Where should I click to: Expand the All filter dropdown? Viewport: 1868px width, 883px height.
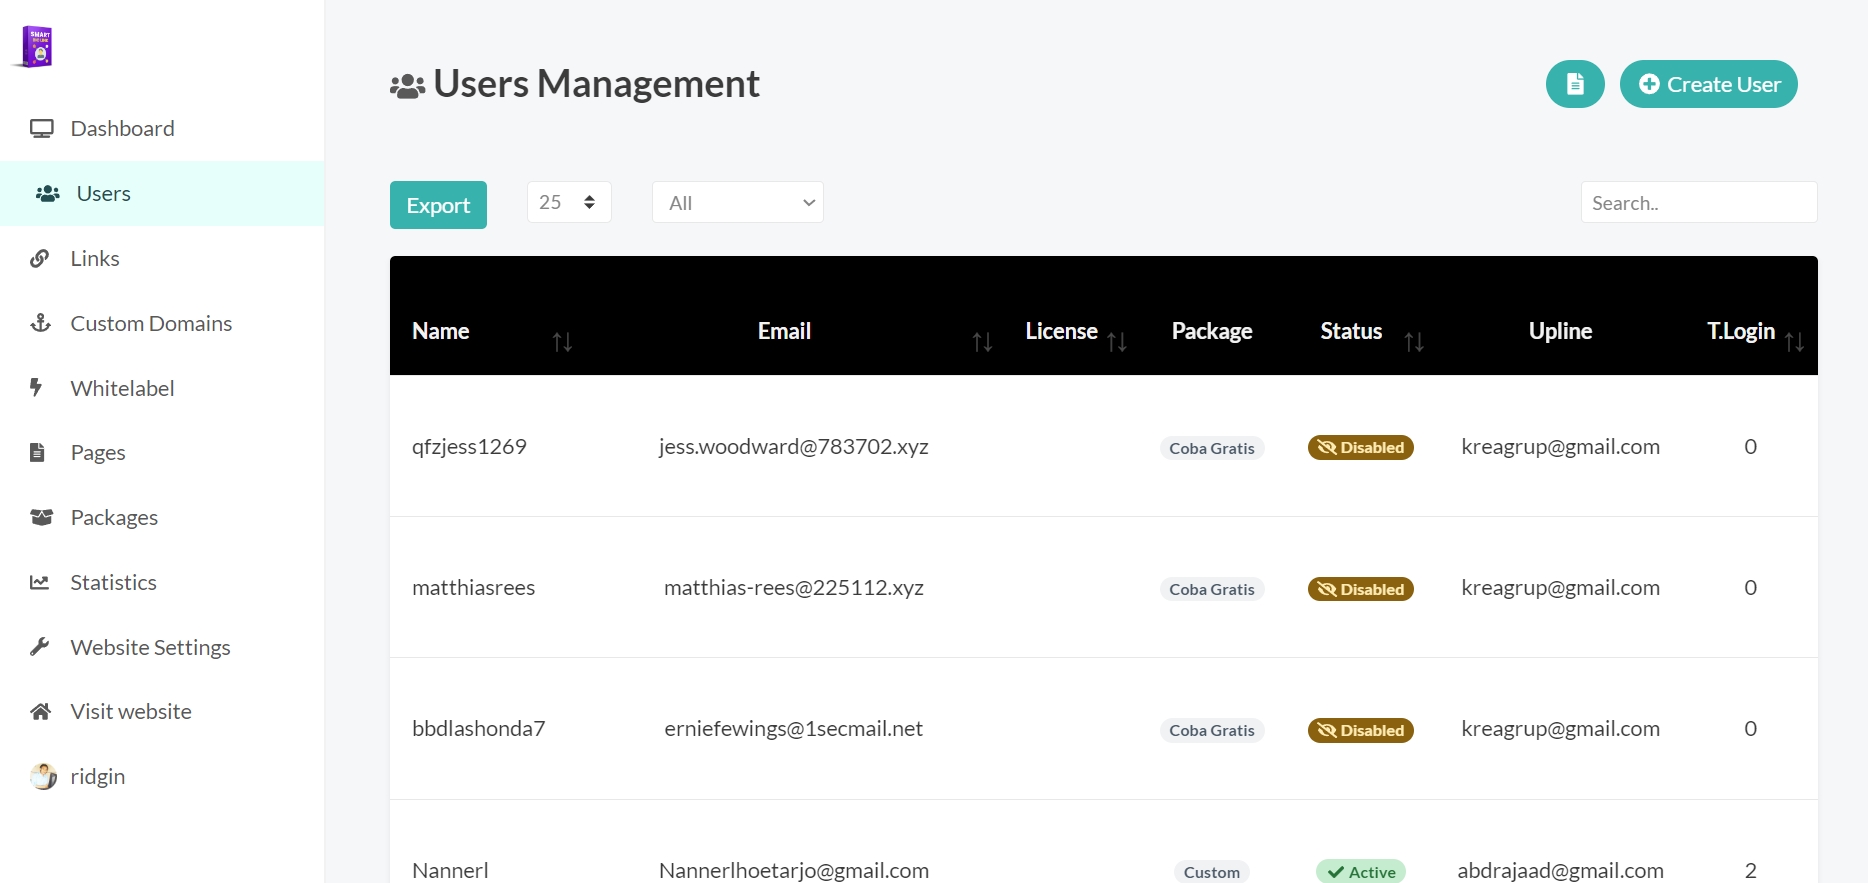737,203
